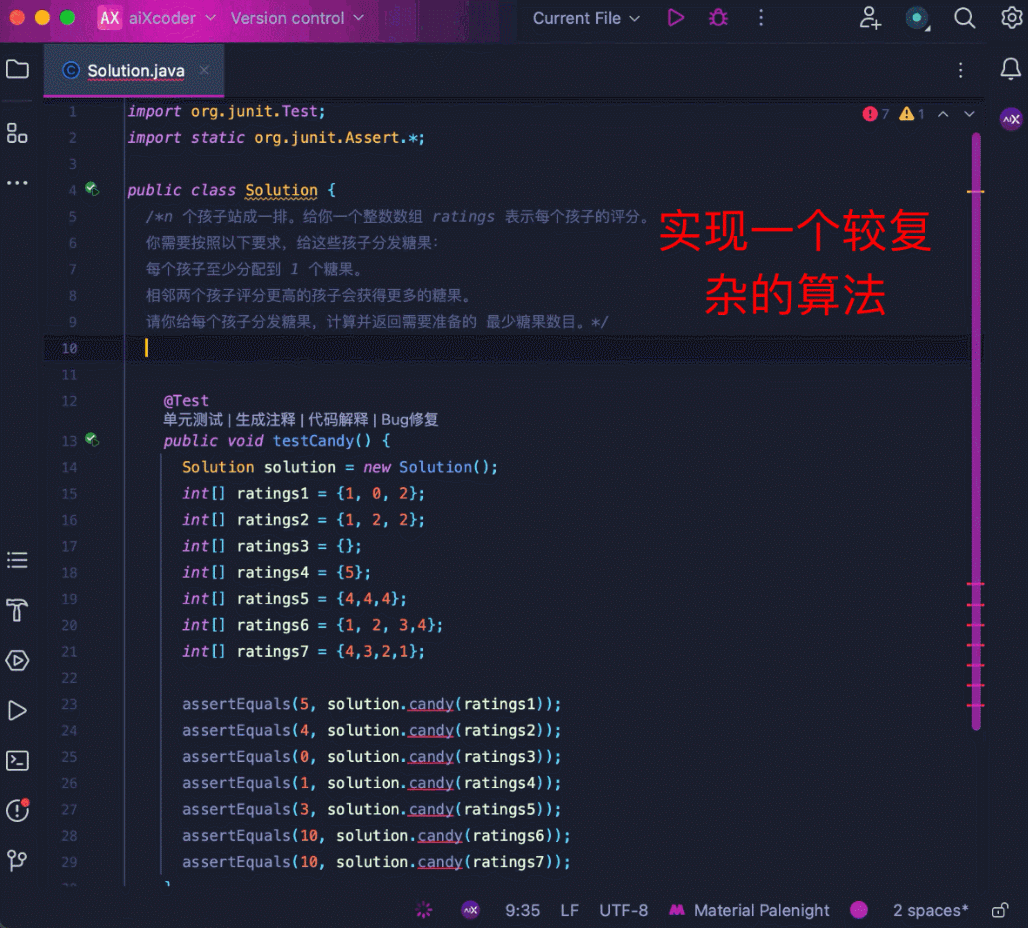Open Material Palenight theme switcher
The height and width of the screenshot is (928, 1028).
(749, 910)
